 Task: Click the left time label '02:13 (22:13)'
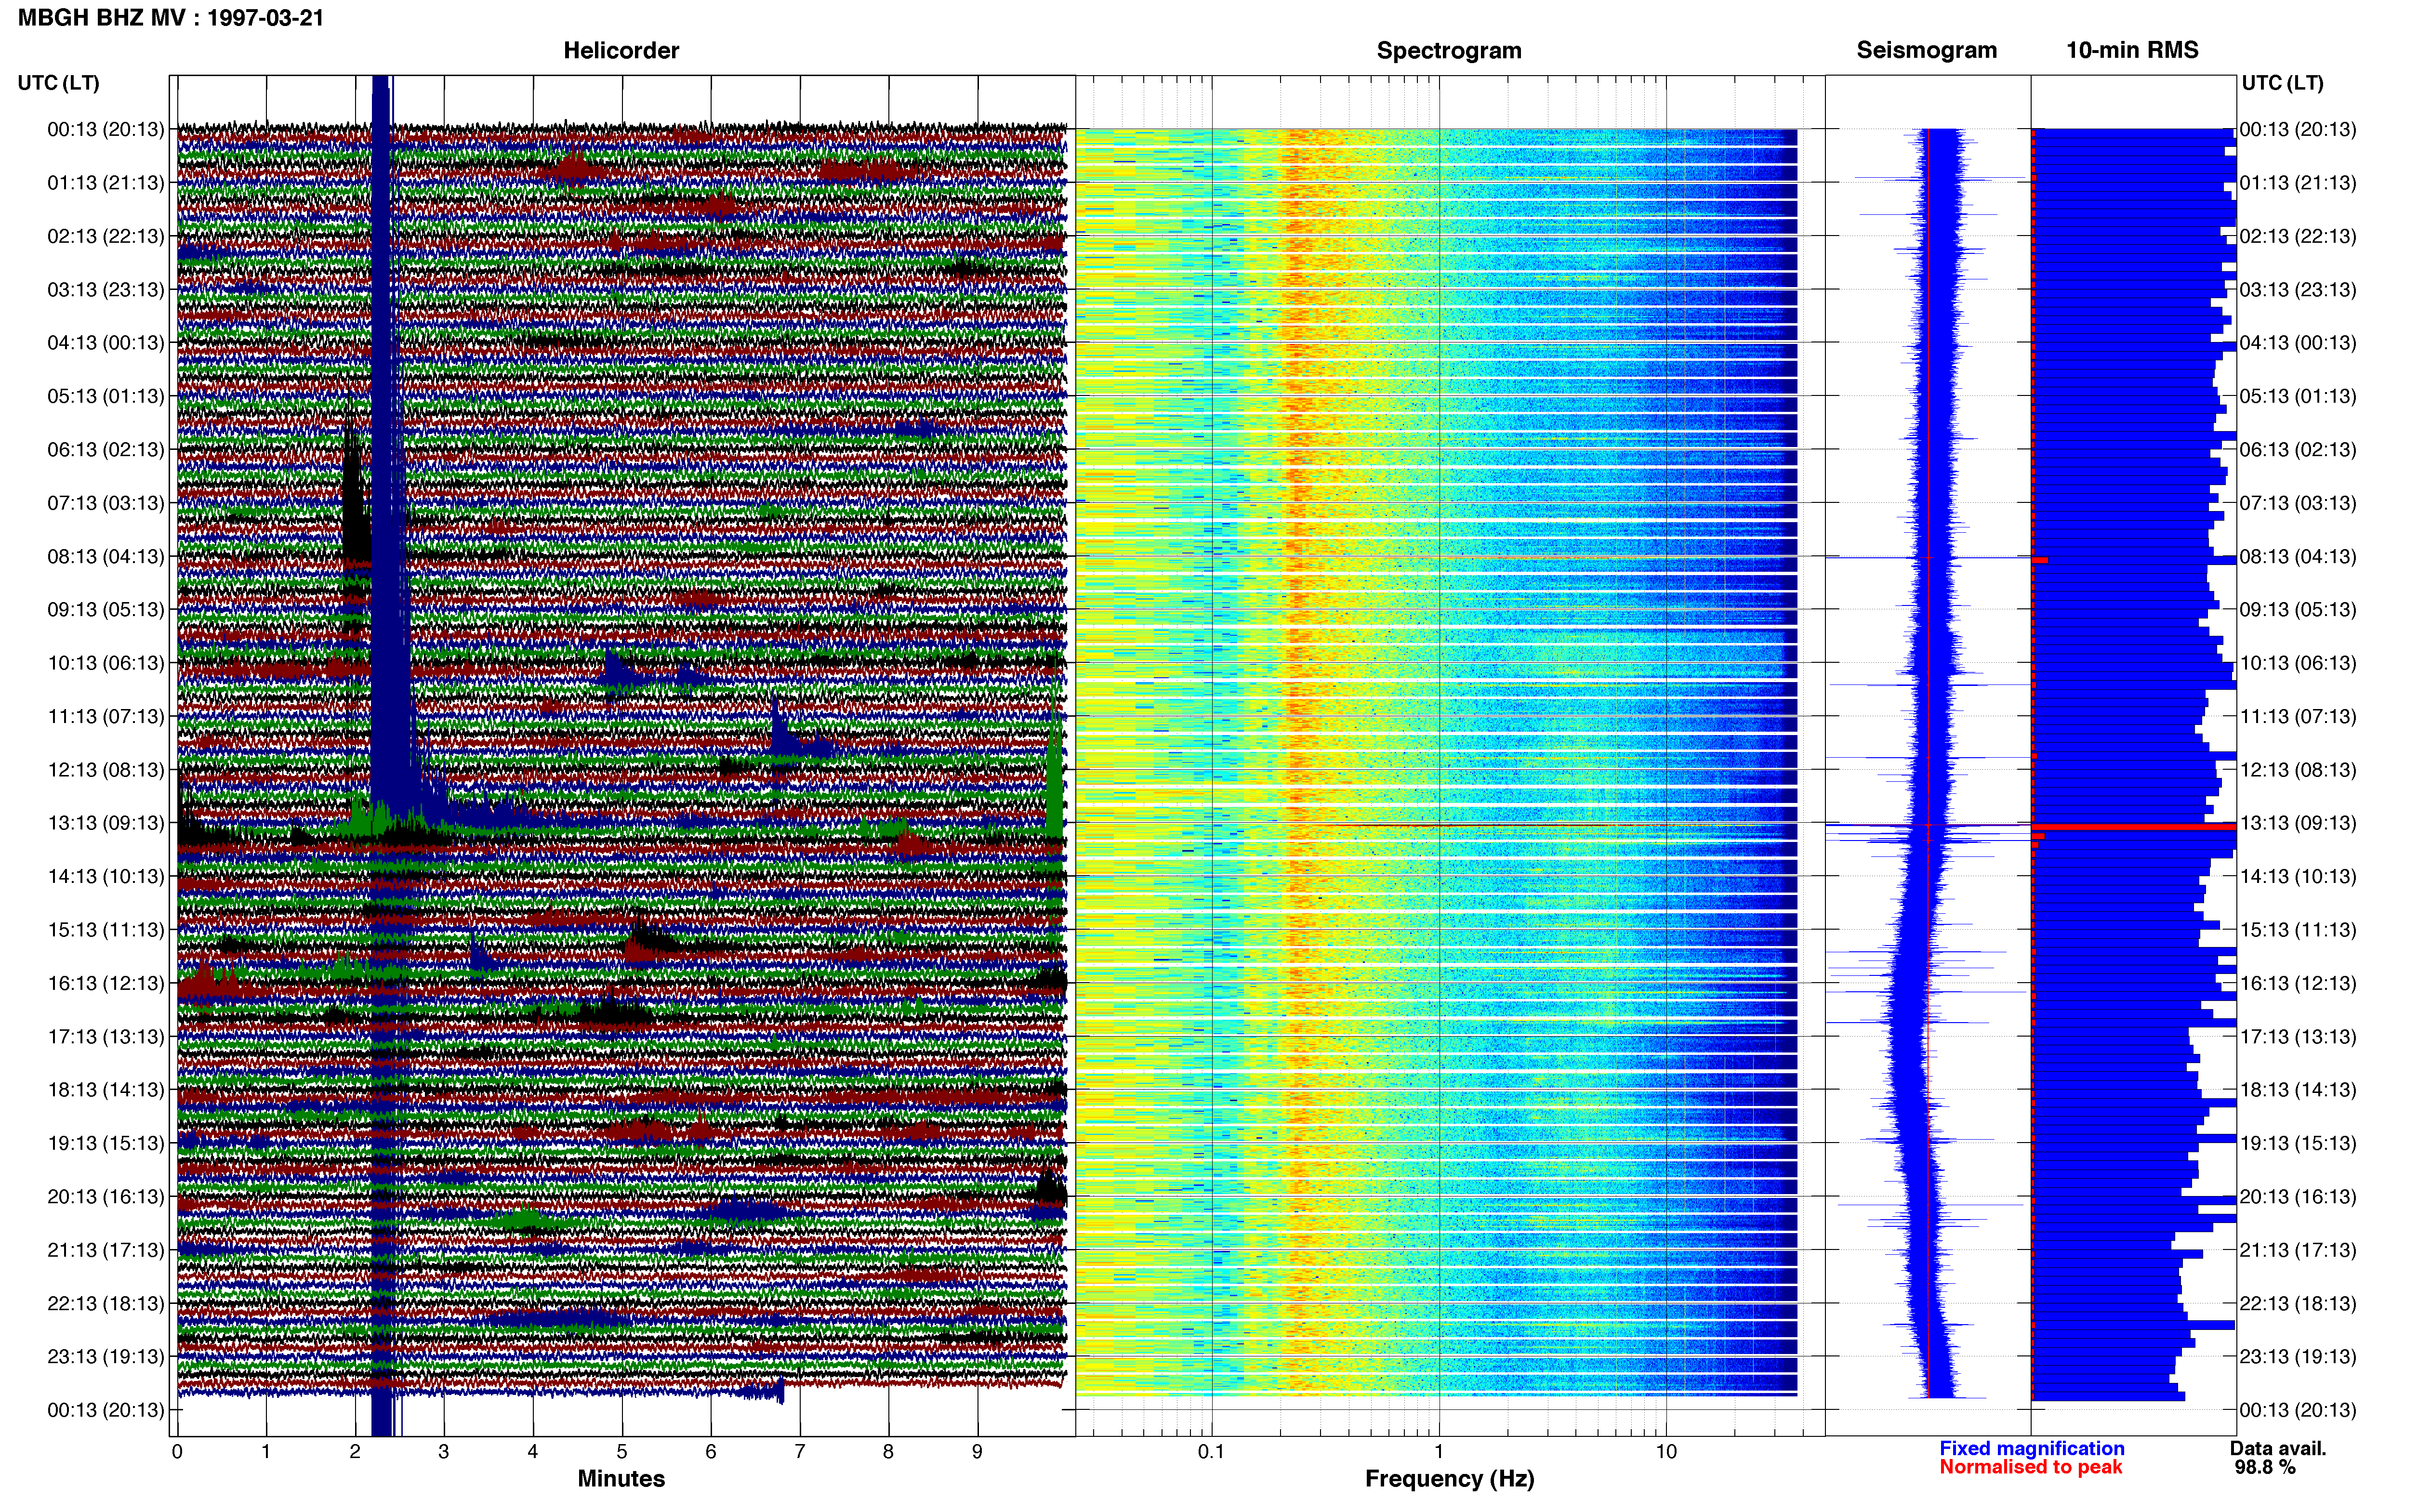(x=106, y=236)
